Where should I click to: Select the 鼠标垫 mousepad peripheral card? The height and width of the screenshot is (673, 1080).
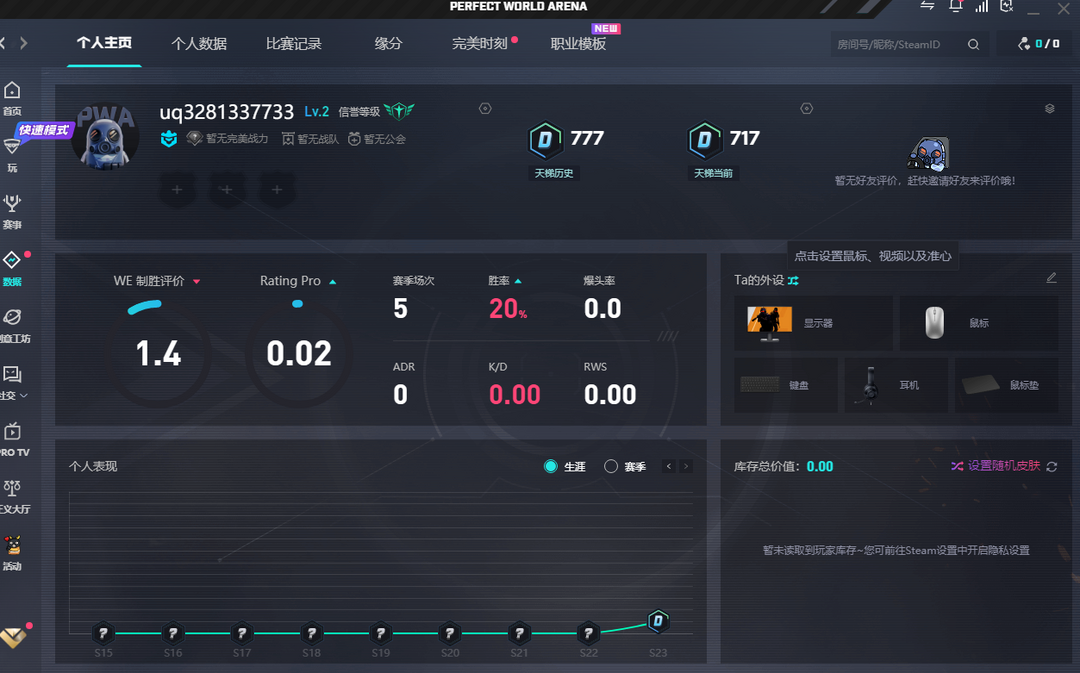[x=1006, y=385]
